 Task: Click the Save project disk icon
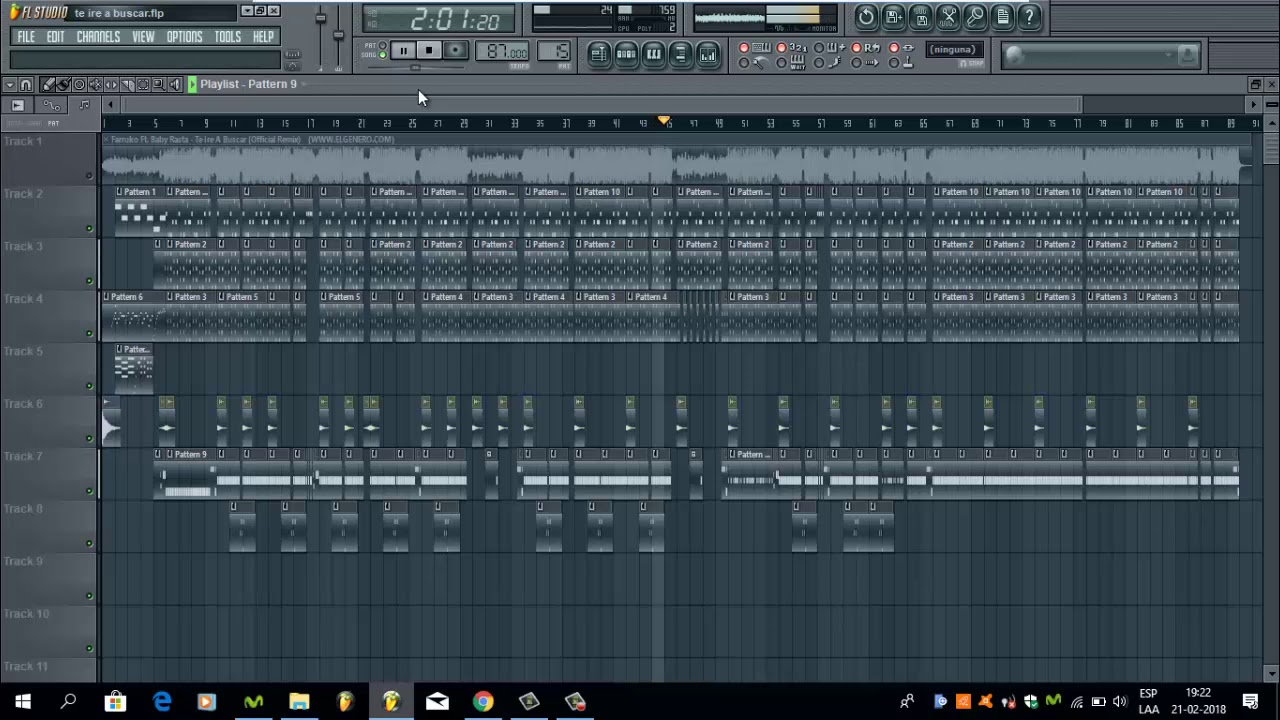pos(921,17)
